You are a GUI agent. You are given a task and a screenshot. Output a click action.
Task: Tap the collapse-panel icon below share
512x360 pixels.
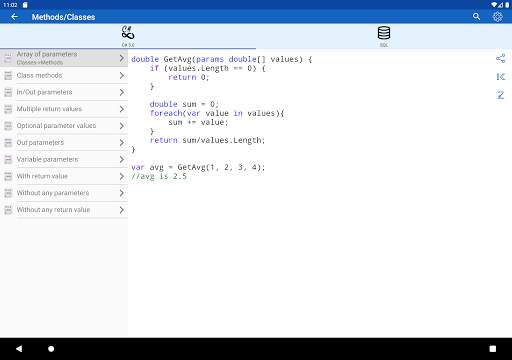pos(500,77)
